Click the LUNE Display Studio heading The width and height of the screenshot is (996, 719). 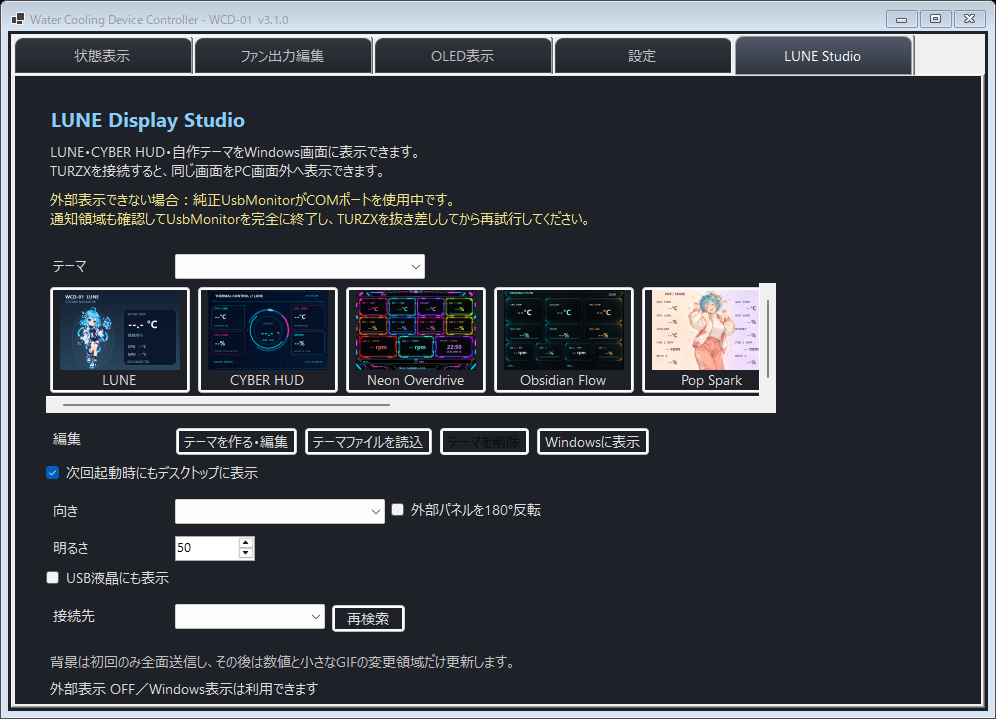coord(147,120)
